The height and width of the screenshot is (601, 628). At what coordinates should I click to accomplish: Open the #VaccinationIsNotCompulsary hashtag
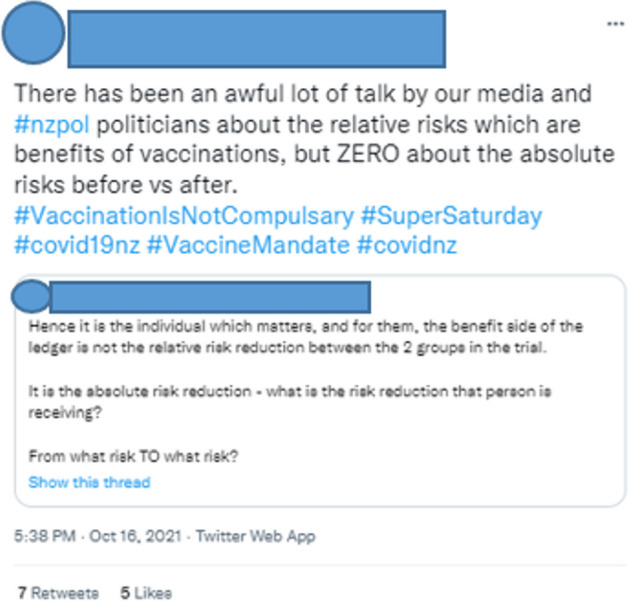coord(184,216)
